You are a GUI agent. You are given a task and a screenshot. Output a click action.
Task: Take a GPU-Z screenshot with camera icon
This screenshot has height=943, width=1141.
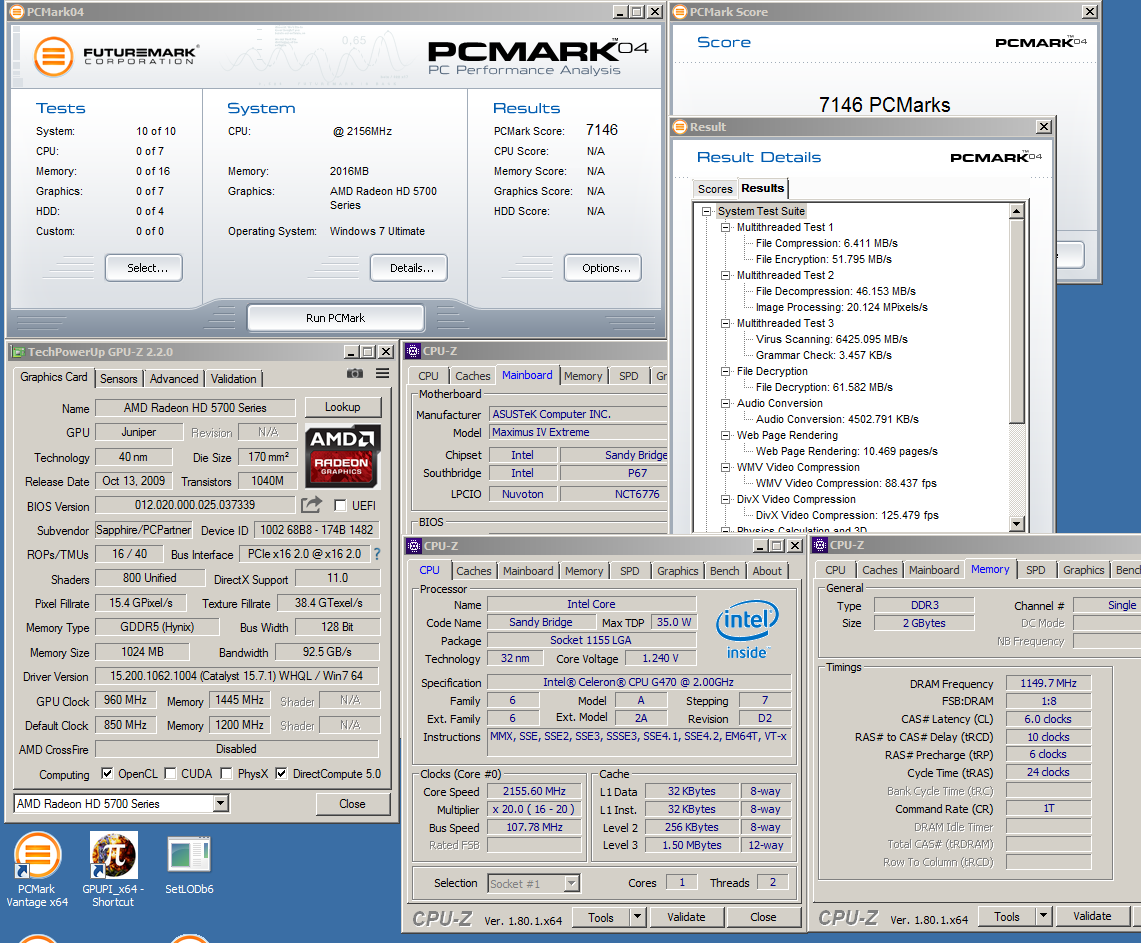[x=354, y=373]
